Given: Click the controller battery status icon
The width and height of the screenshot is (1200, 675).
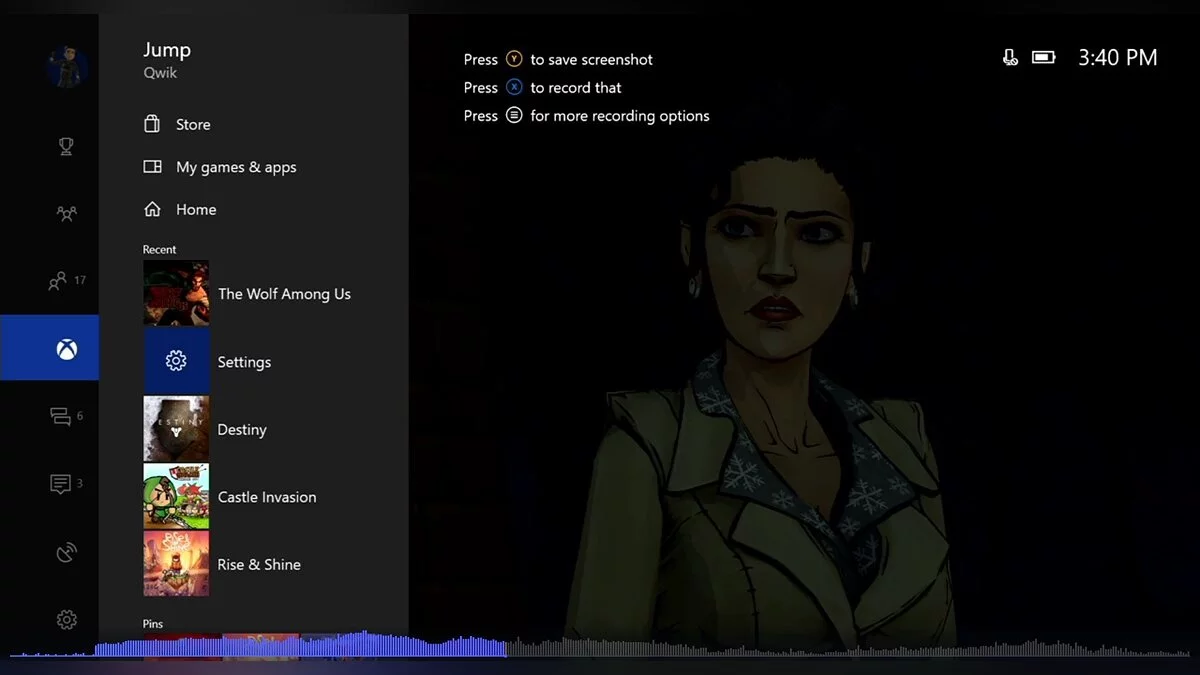Looking at the screenshot, I should [x=1043, y=58].
